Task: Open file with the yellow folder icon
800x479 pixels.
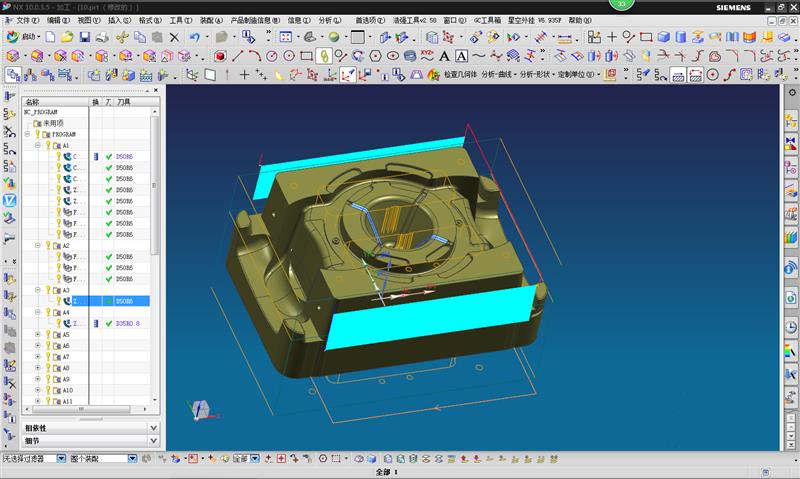Action: (x=66, y=37)
